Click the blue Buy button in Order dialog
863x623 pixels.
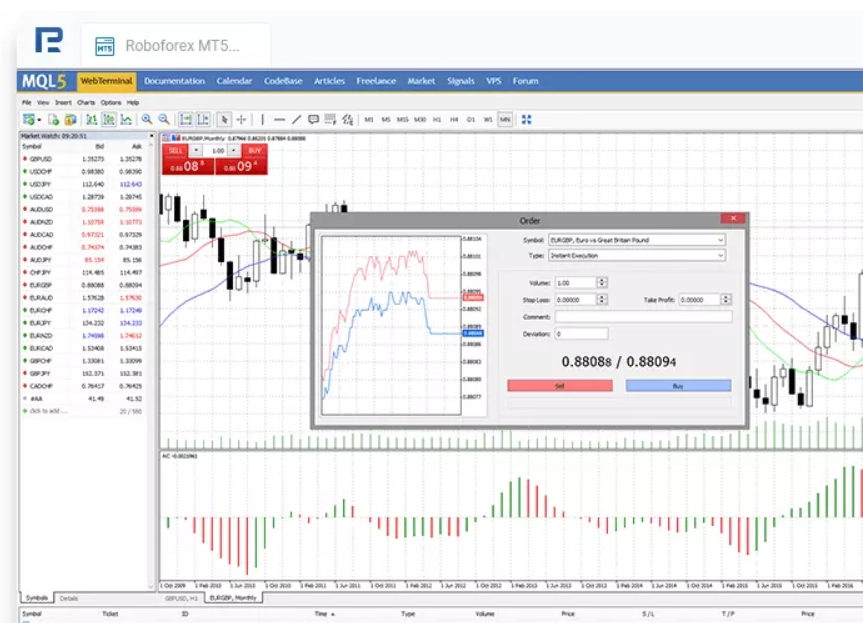click(x=678, y=386)
